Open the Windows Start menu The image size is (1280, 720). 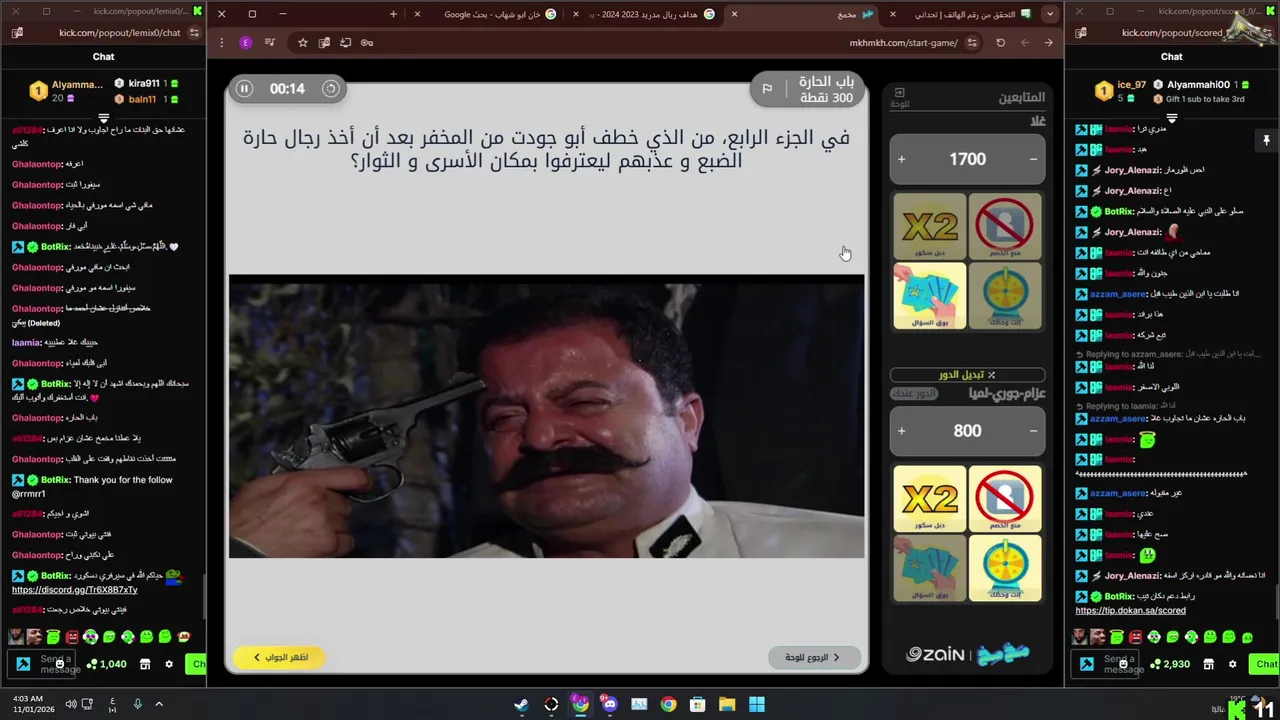tap(757, 704)
